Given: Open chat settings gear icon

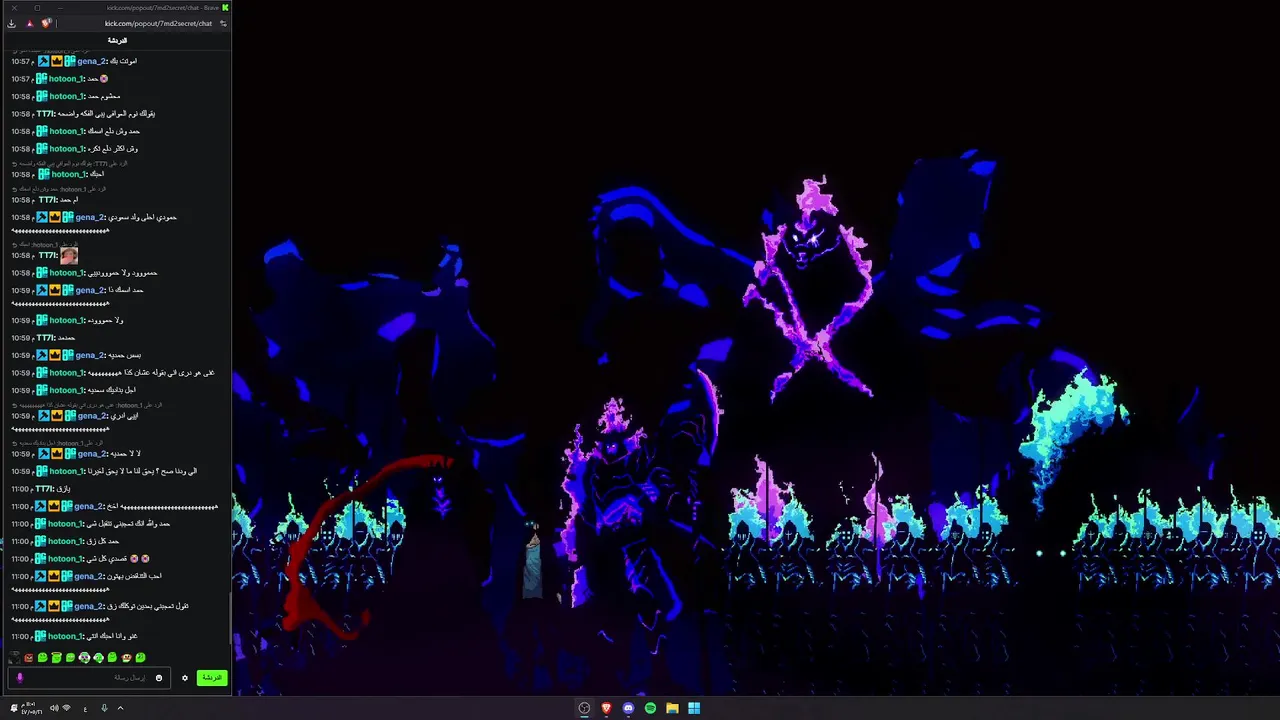Looking at the screenshot, I should pyautogui.click(x=184, y=678).
